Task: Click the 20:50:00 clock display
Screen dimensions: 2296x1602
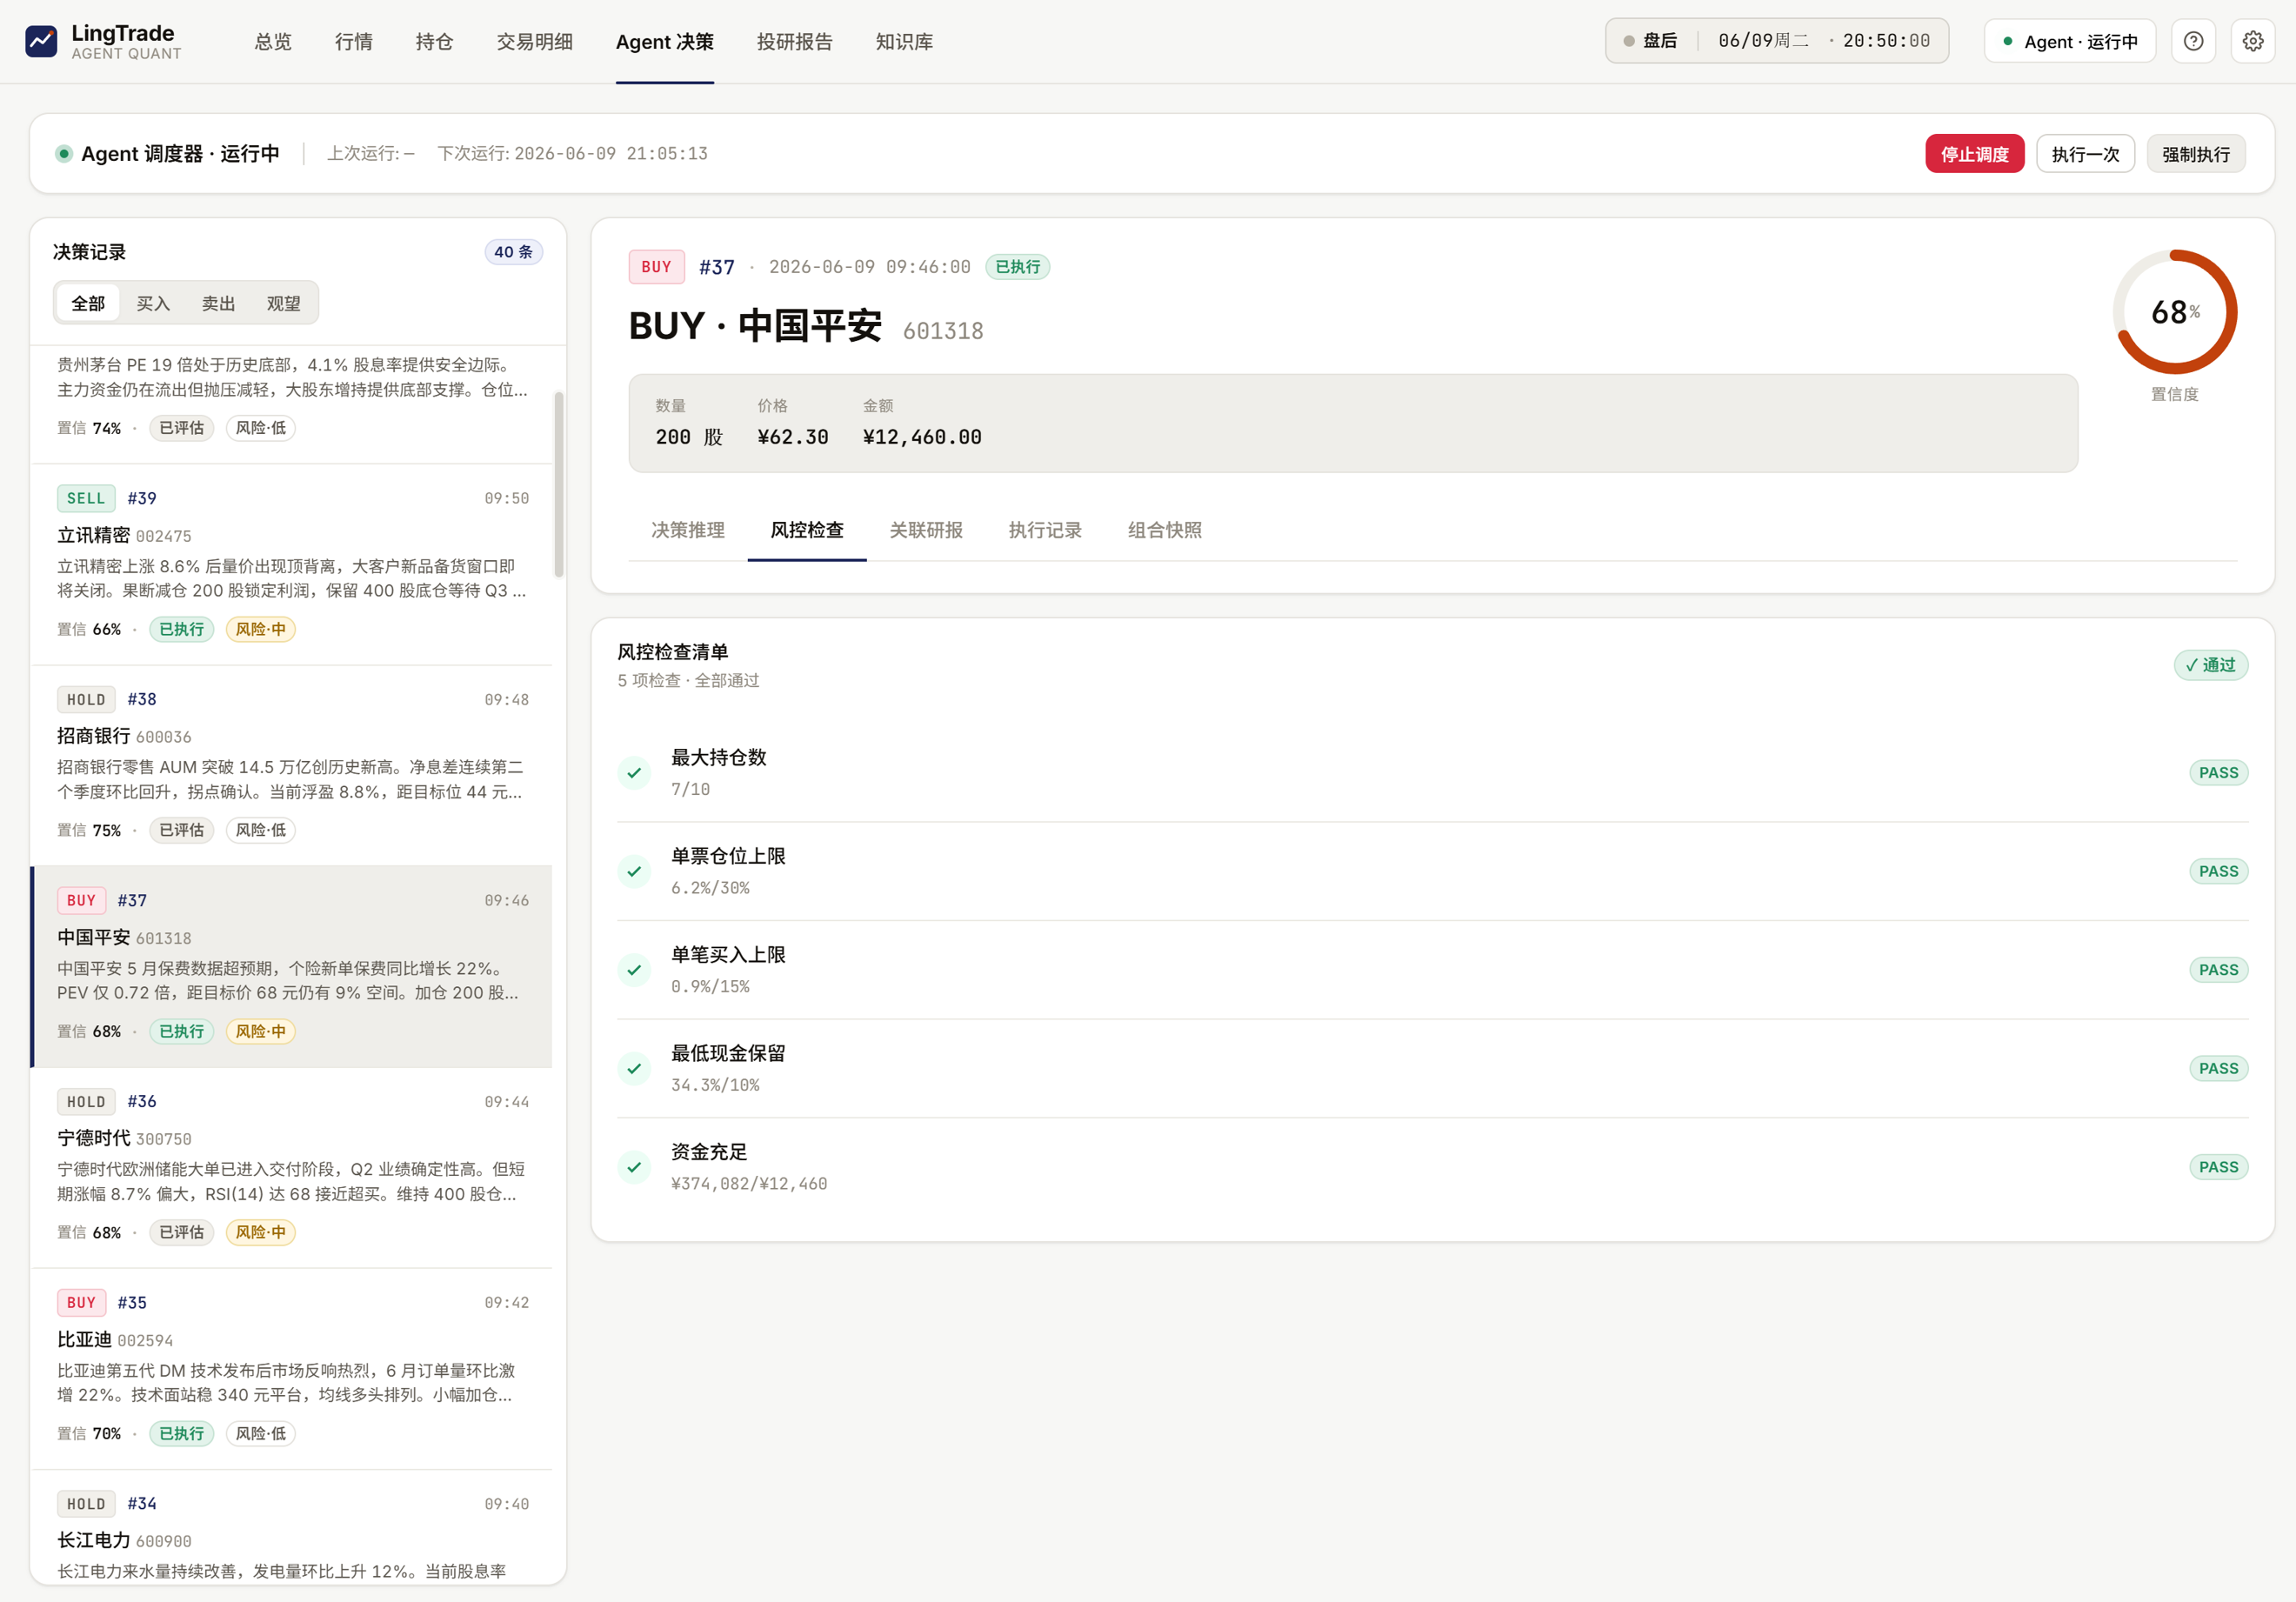Action: tap(1886, 41)
